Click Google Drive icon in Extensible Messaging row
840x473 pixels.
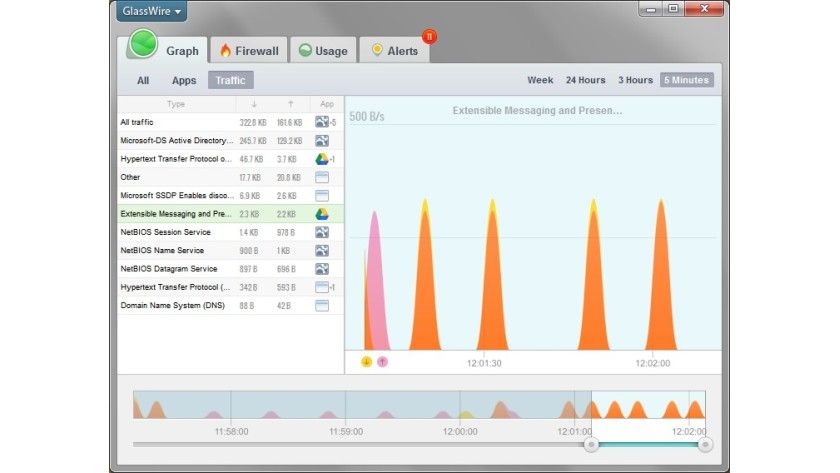[x=322, y=214]
